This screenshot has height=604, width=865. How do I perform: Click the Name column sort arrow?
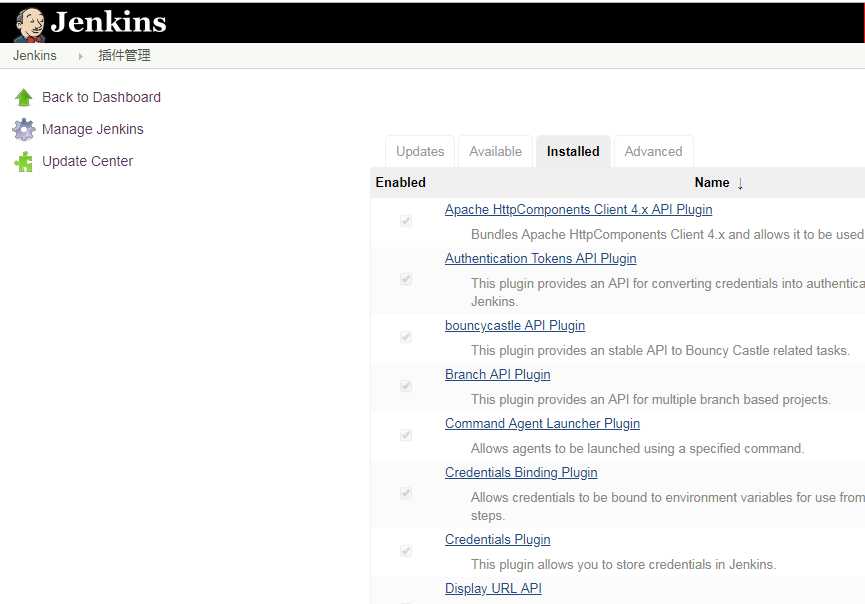[740, 183]
